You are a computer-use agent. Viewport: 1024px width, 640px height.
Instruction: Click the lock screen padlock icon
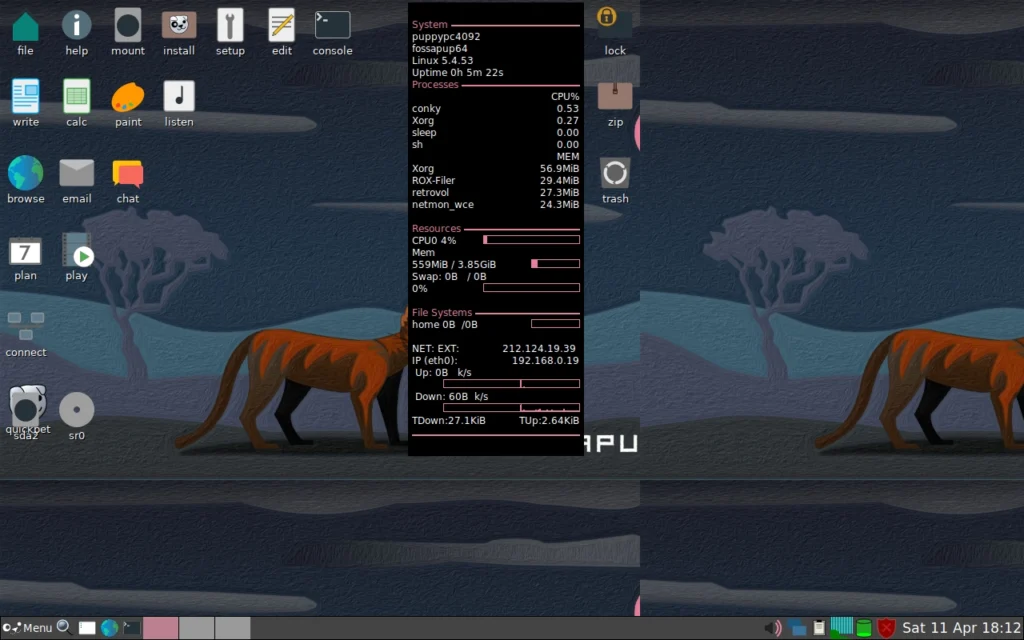[x=615, y=33]
